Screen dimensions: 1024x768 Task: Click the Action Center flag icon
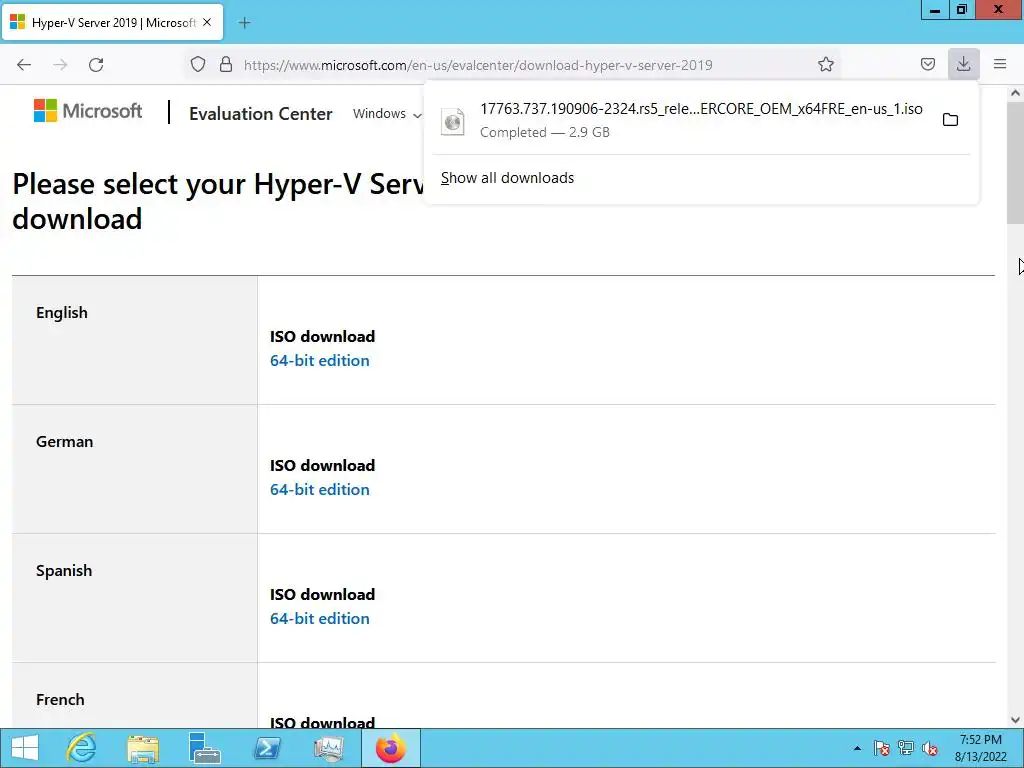click(x=882, y=748)
